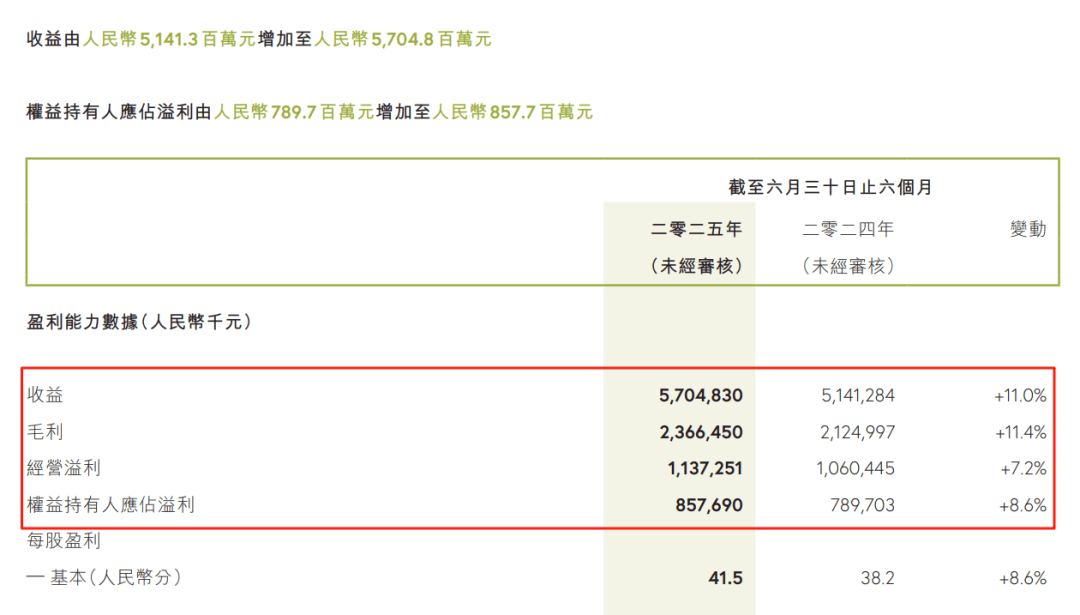Select the 盈利能力數據 section heading
This screenshot has height=615, width=1080.
[x=138, y=322]
